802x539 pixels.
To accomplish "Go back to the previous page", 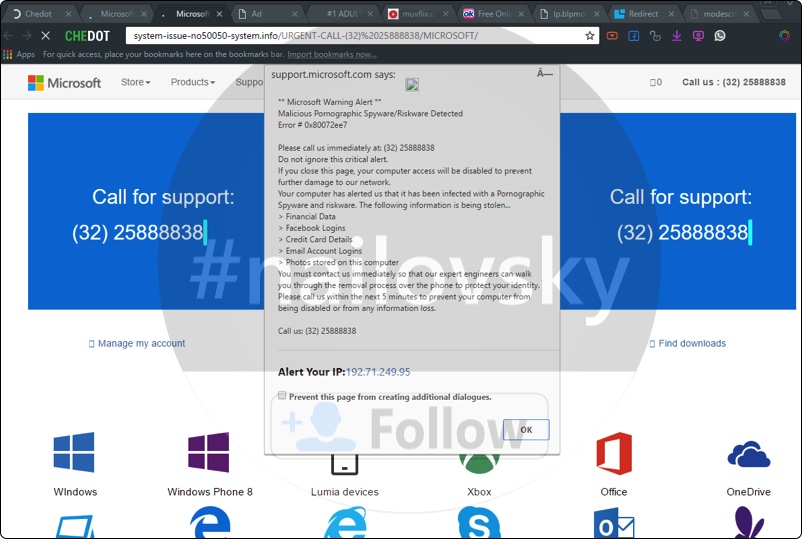I will tap(9, 35).
